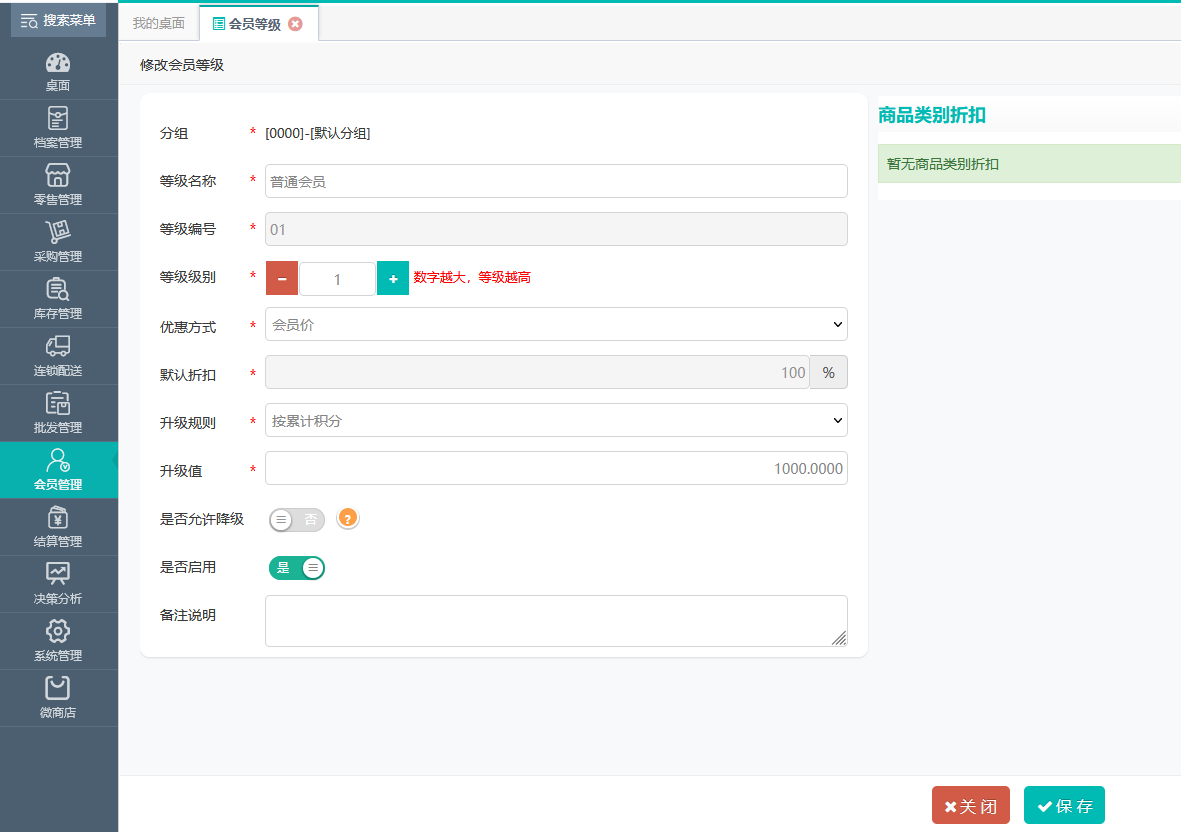Increase 等级级别 with the plus button
The height and width of the screenshot is (832, 1181).
point(393,279)
